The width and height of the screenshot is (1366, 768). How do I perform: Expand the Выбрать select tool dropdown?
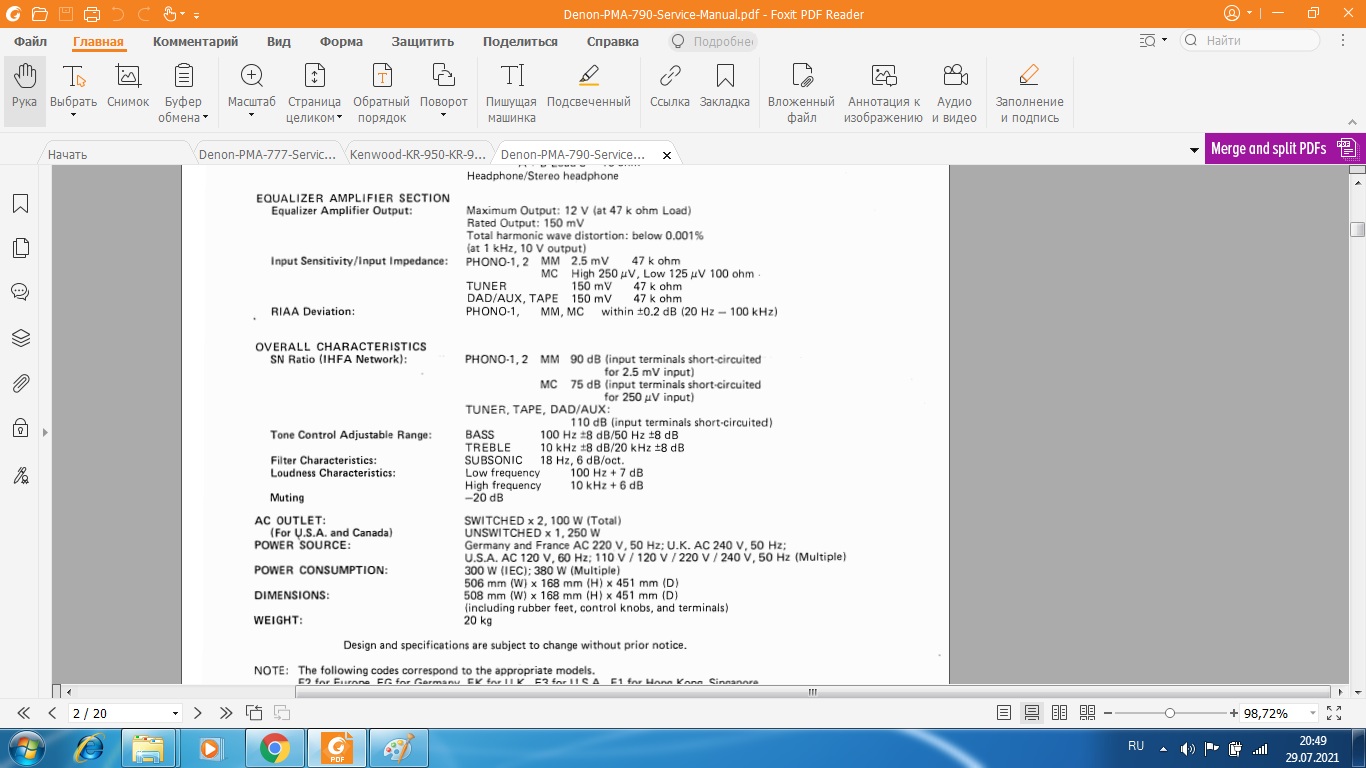(73, 114)
